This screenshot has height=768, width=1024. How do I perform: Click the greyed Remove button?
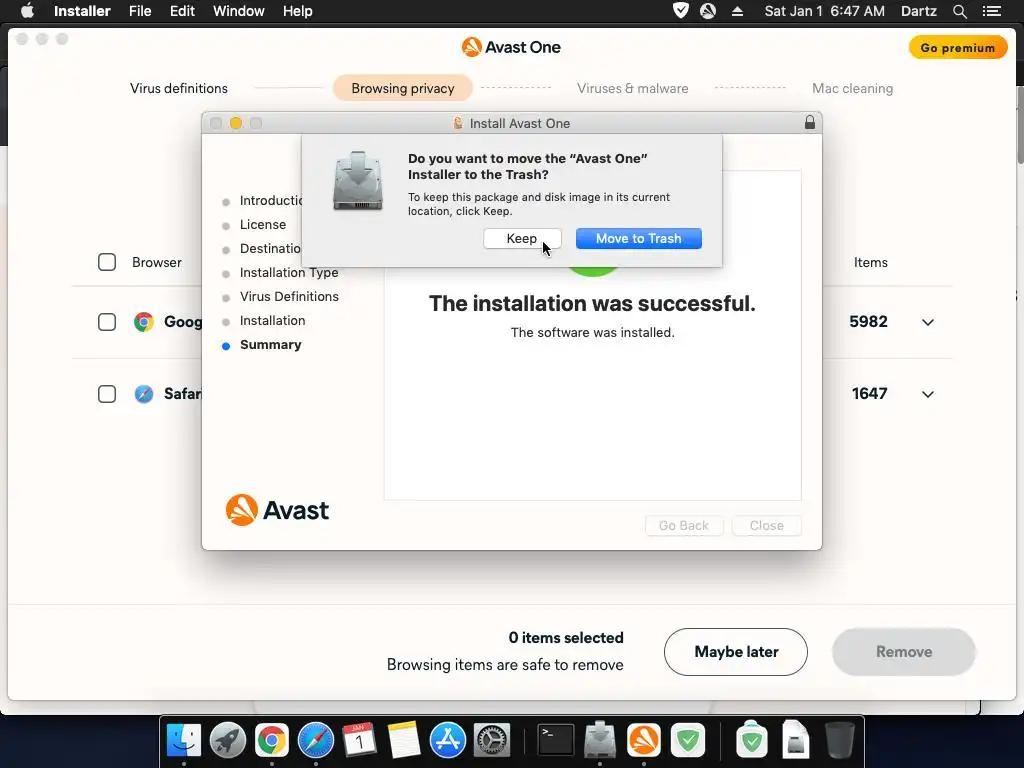pos(904,652)
